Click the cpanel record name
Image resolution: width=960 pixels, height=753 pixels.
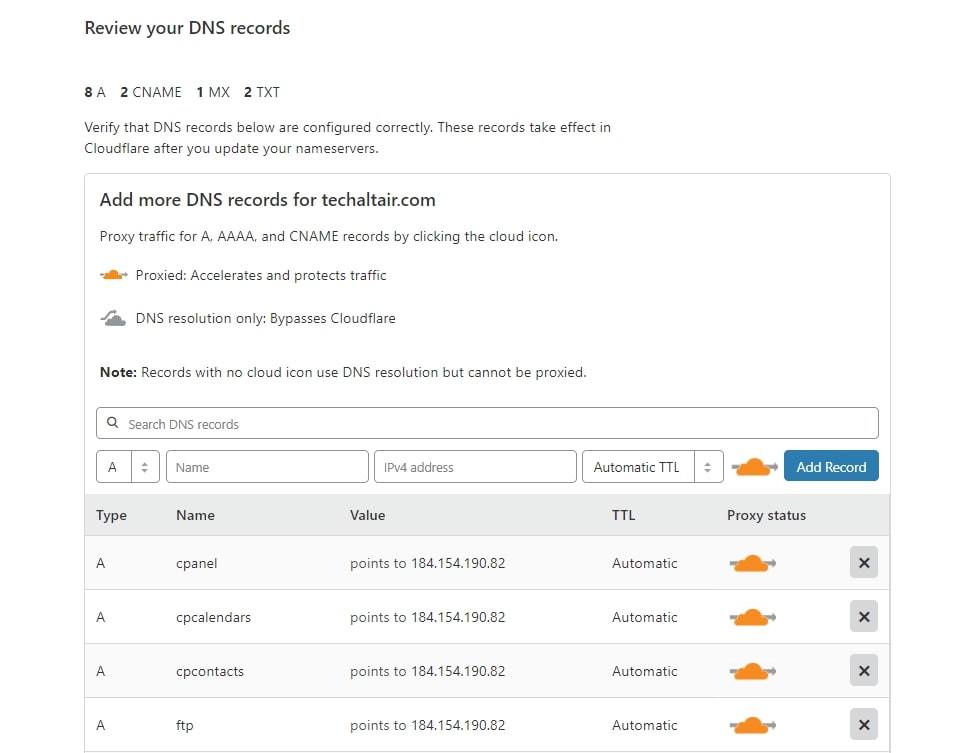point(197,564)
